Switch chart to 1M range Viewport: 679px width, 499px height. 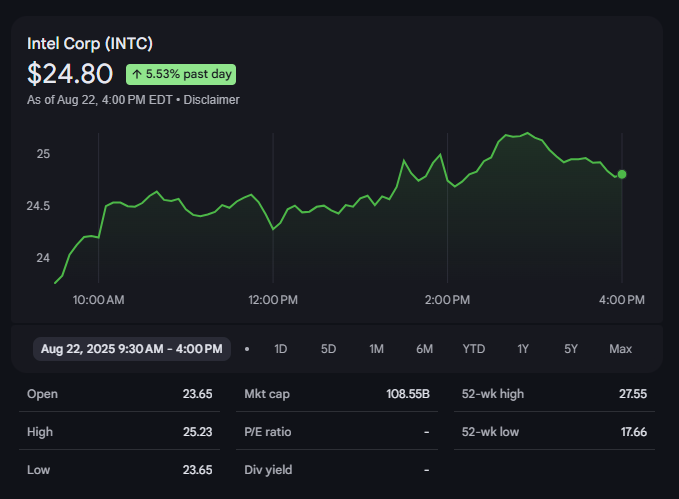376,349
